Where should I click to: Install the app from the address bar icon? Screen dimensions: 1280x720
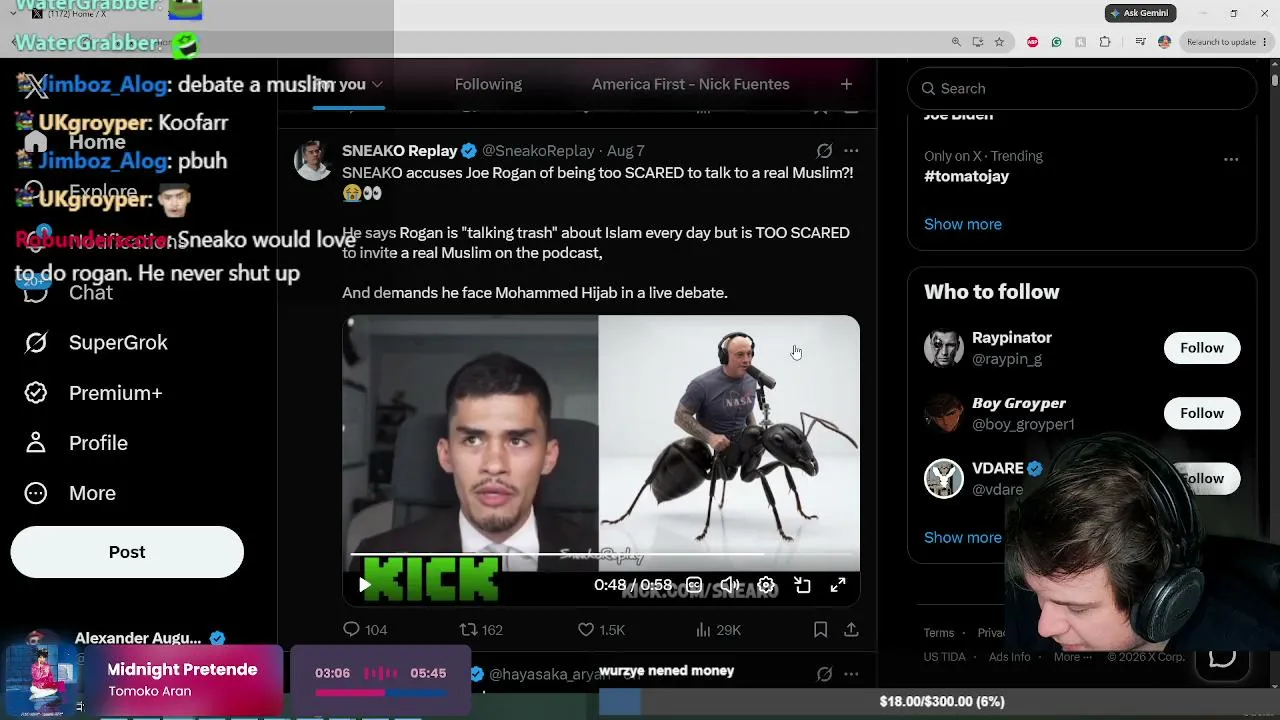point(978,42)
